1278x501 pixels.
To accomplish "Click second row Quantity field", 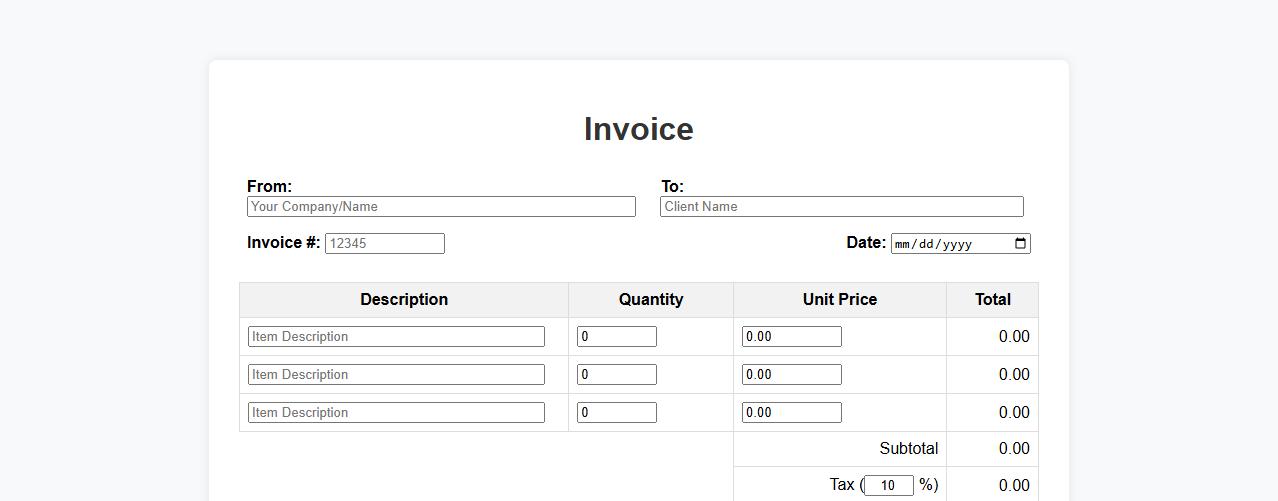I will 617,375.
